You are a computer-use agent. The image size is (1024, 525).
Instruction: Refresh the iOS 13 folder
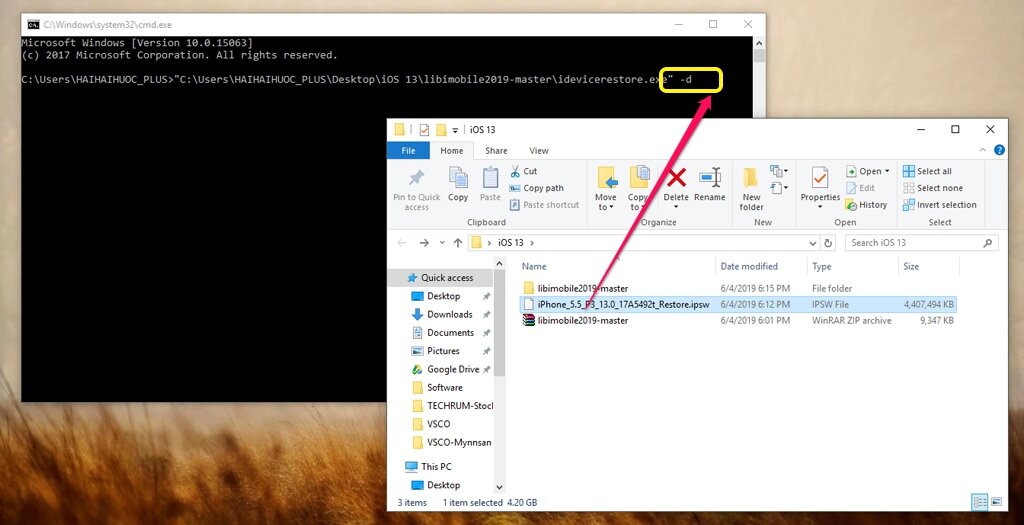[x=828, y=243]
